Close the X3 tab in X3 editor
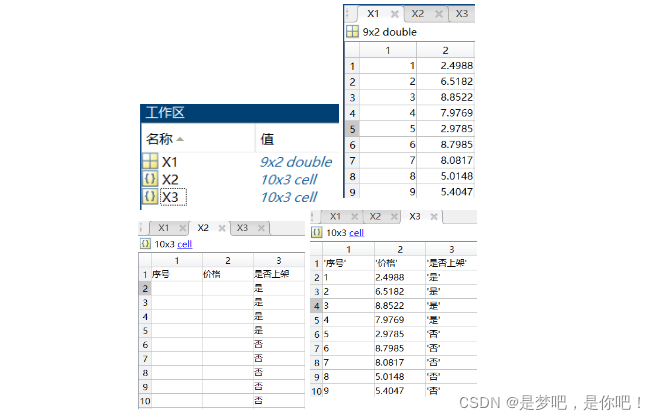Screen dimensions: 655x420 point(434,216)
